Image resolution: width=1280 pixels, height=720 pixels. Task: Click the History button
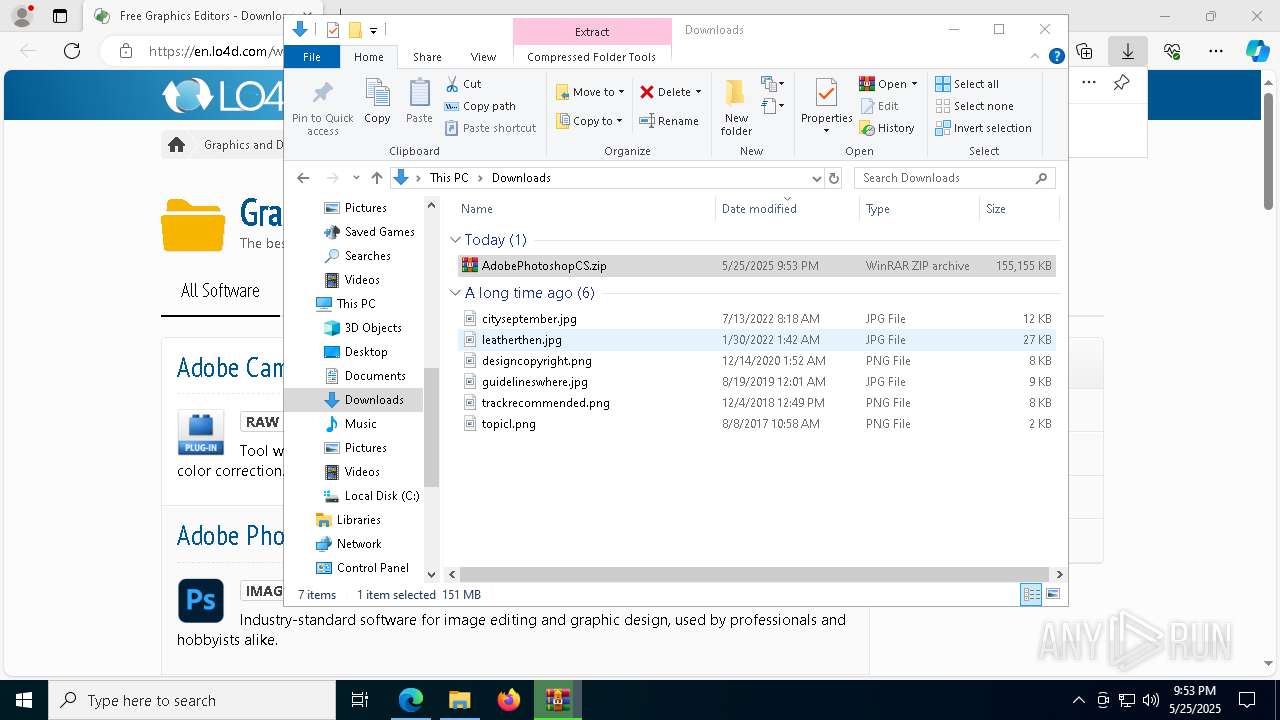point(887,128)
